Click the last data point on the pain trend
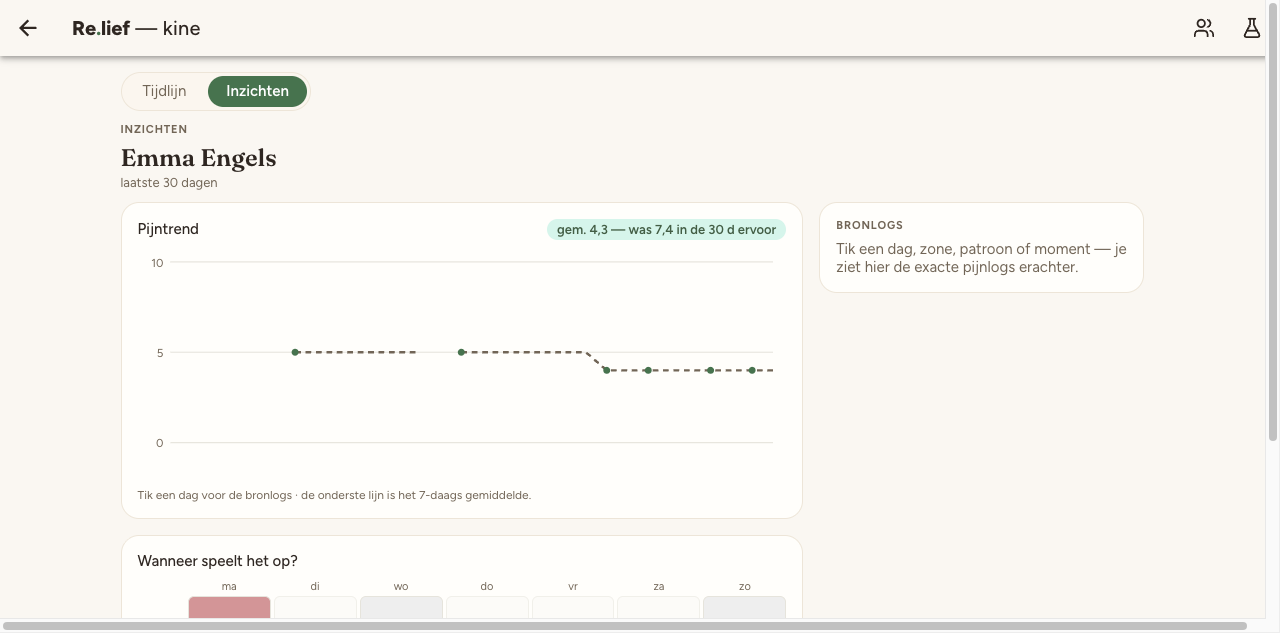Image resolution: width=1280 pixels, height=633 pixels. pyautogui.click(x=752, y=370)
